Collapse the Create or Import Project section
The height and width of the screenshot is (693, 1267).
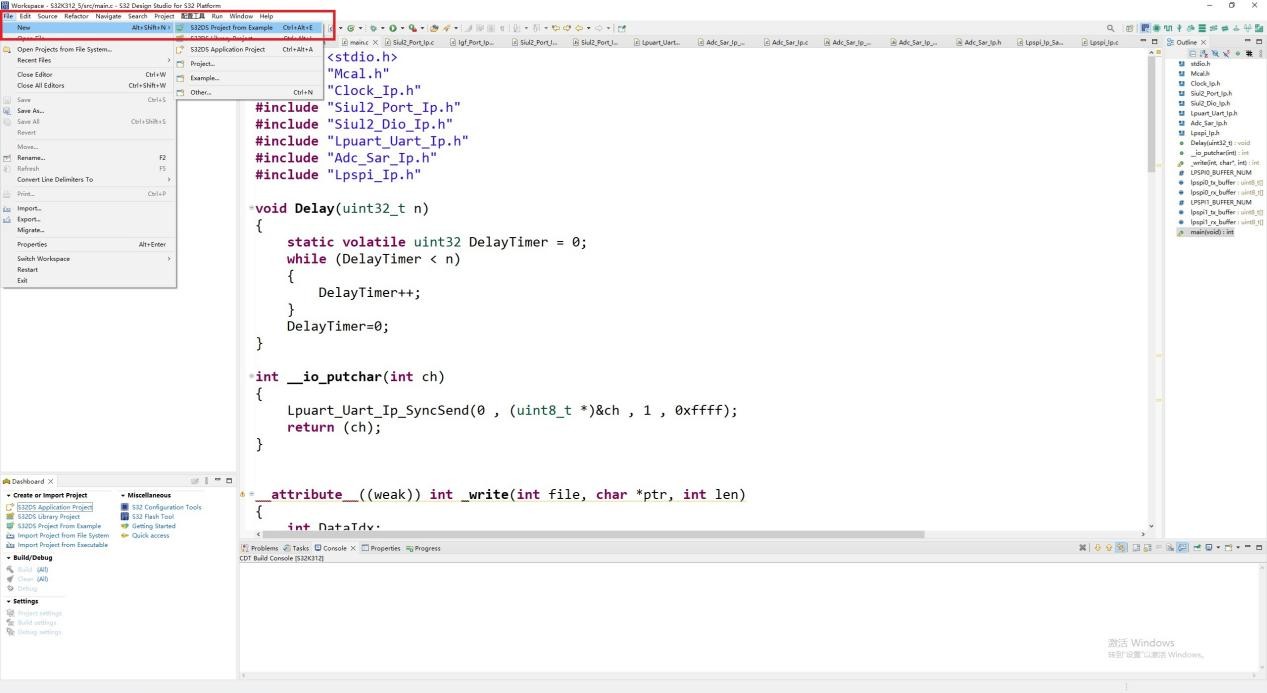tap(8, 495)
